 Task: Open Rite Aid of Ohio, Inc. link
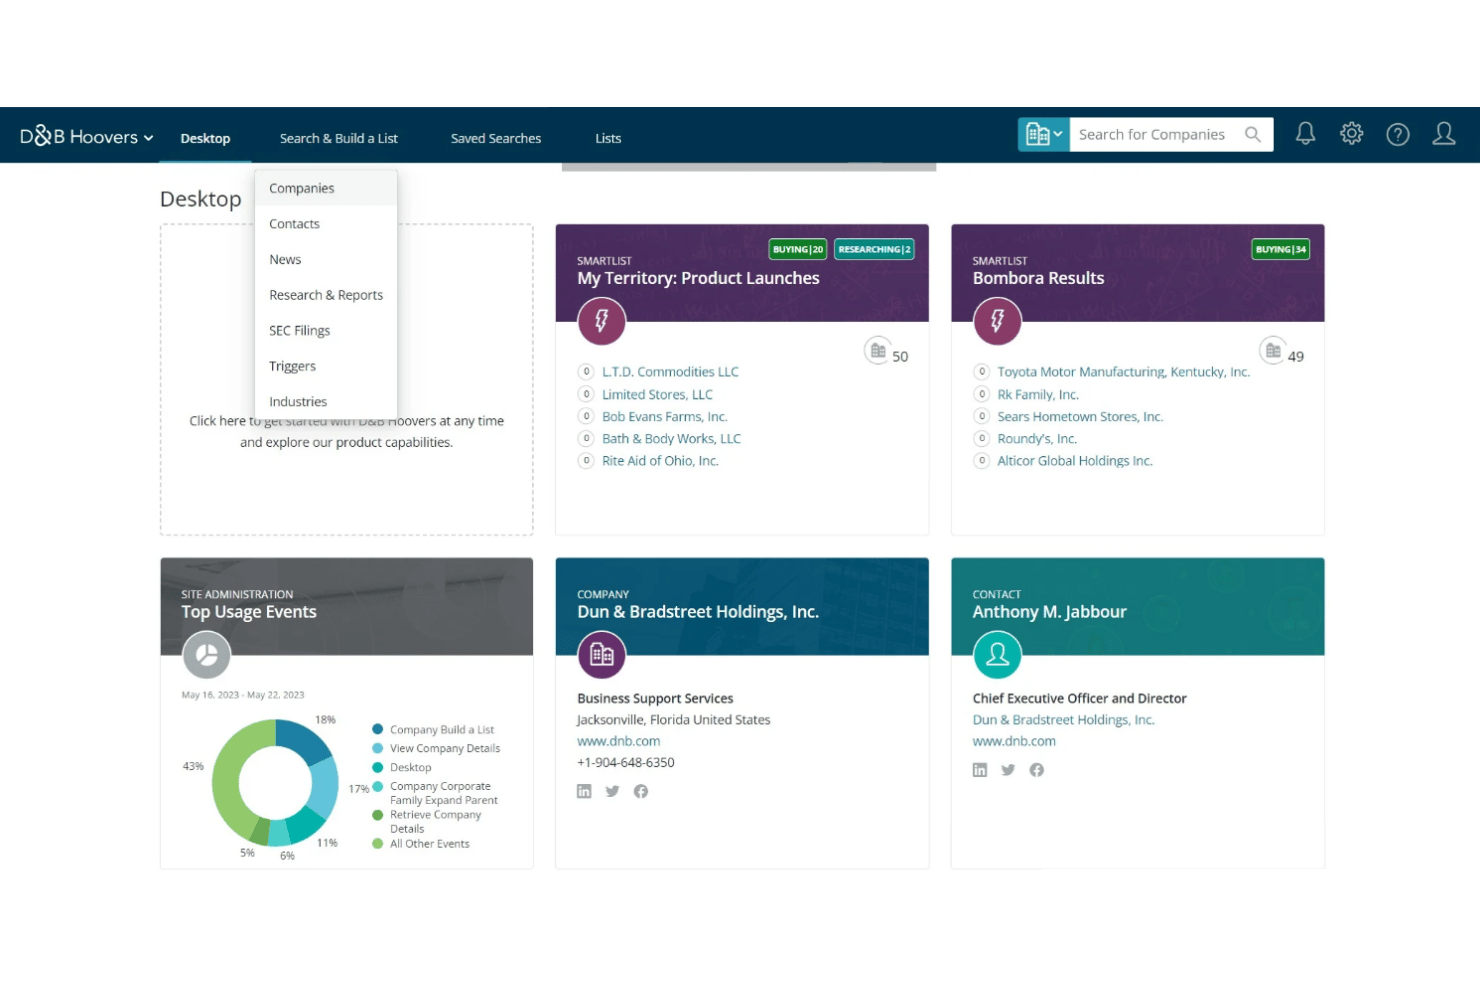tap(660, 460)
